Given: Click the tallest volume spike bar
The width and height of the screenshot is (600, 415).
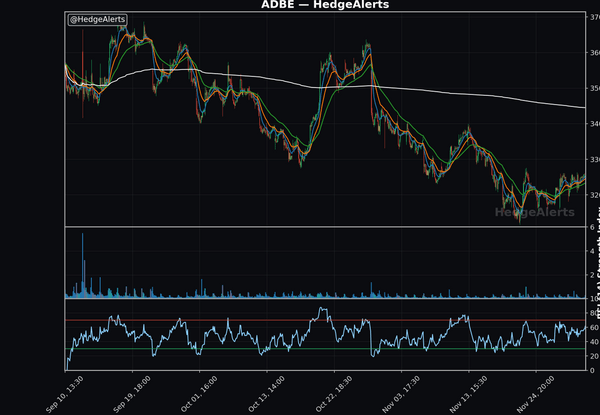Looking at the screenshot, I should point(82,265).
